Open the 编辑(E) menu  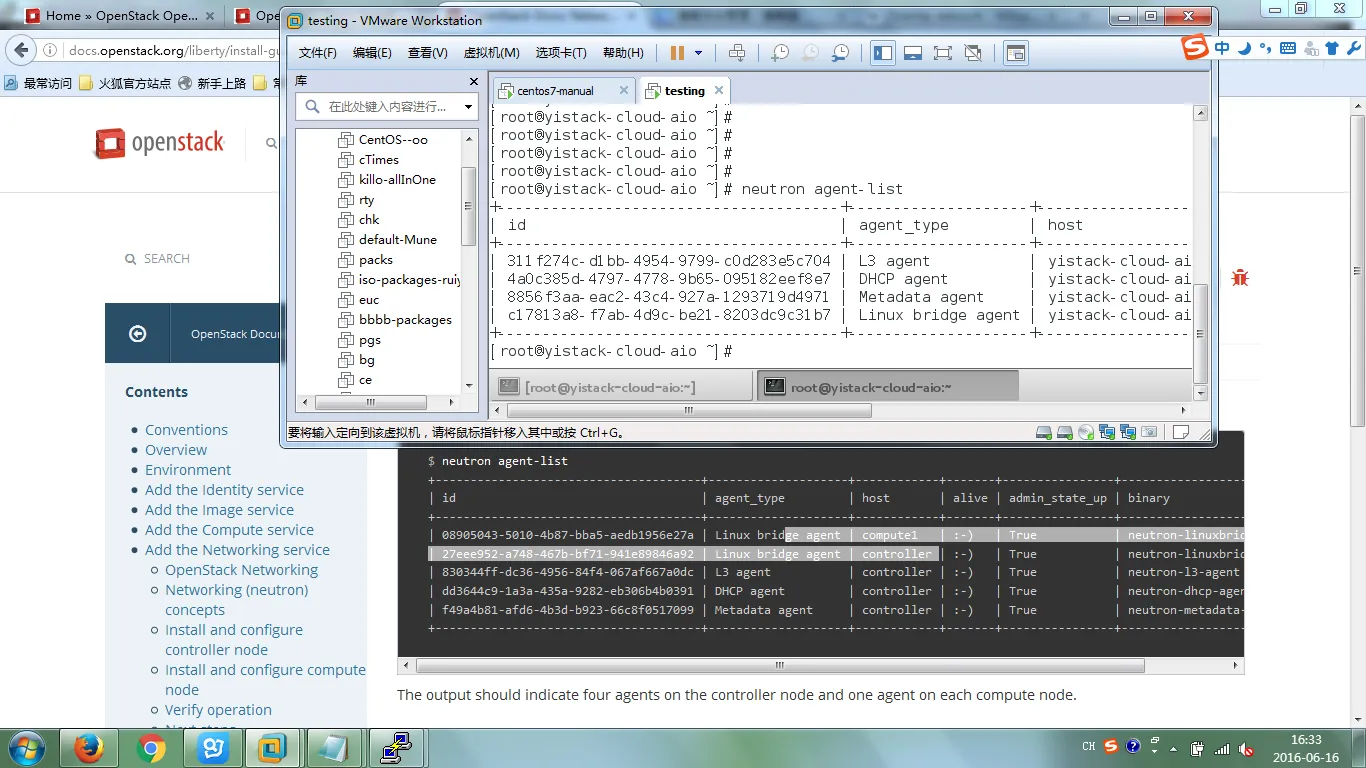[372, 53]
